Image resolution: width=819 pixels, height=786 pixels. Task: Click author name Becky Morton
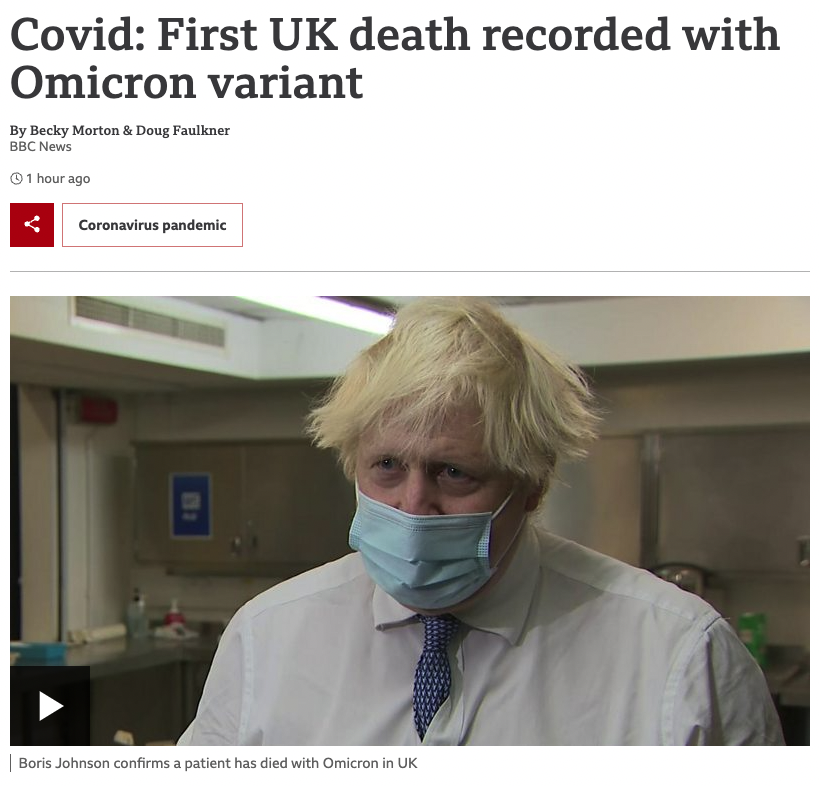pyautogui.click(x=74, y=130)
